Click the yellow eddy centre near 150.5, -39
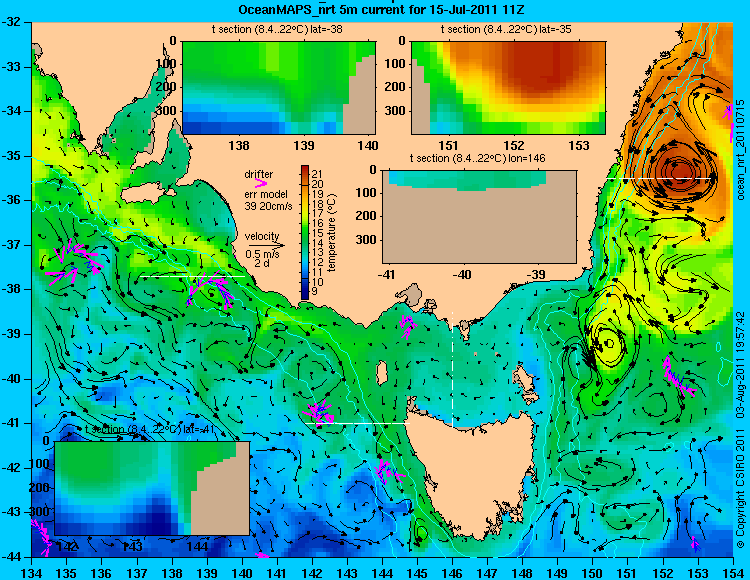 tap(609, 343)
